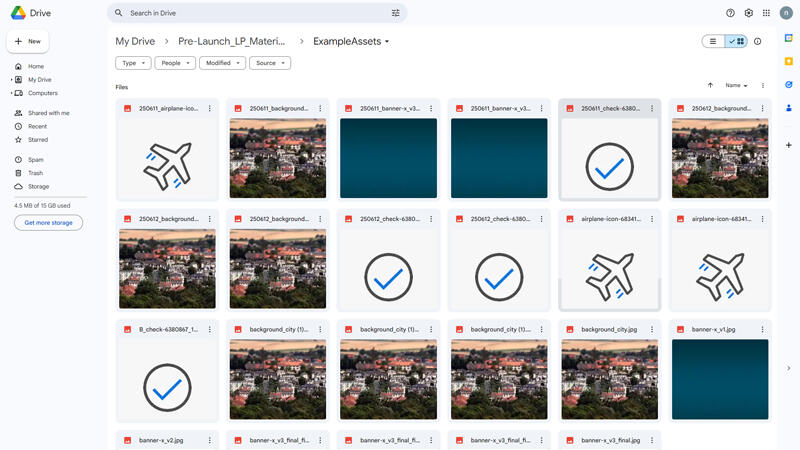
Task: Click the storage usage progress bar
Action: pos(51,197)
